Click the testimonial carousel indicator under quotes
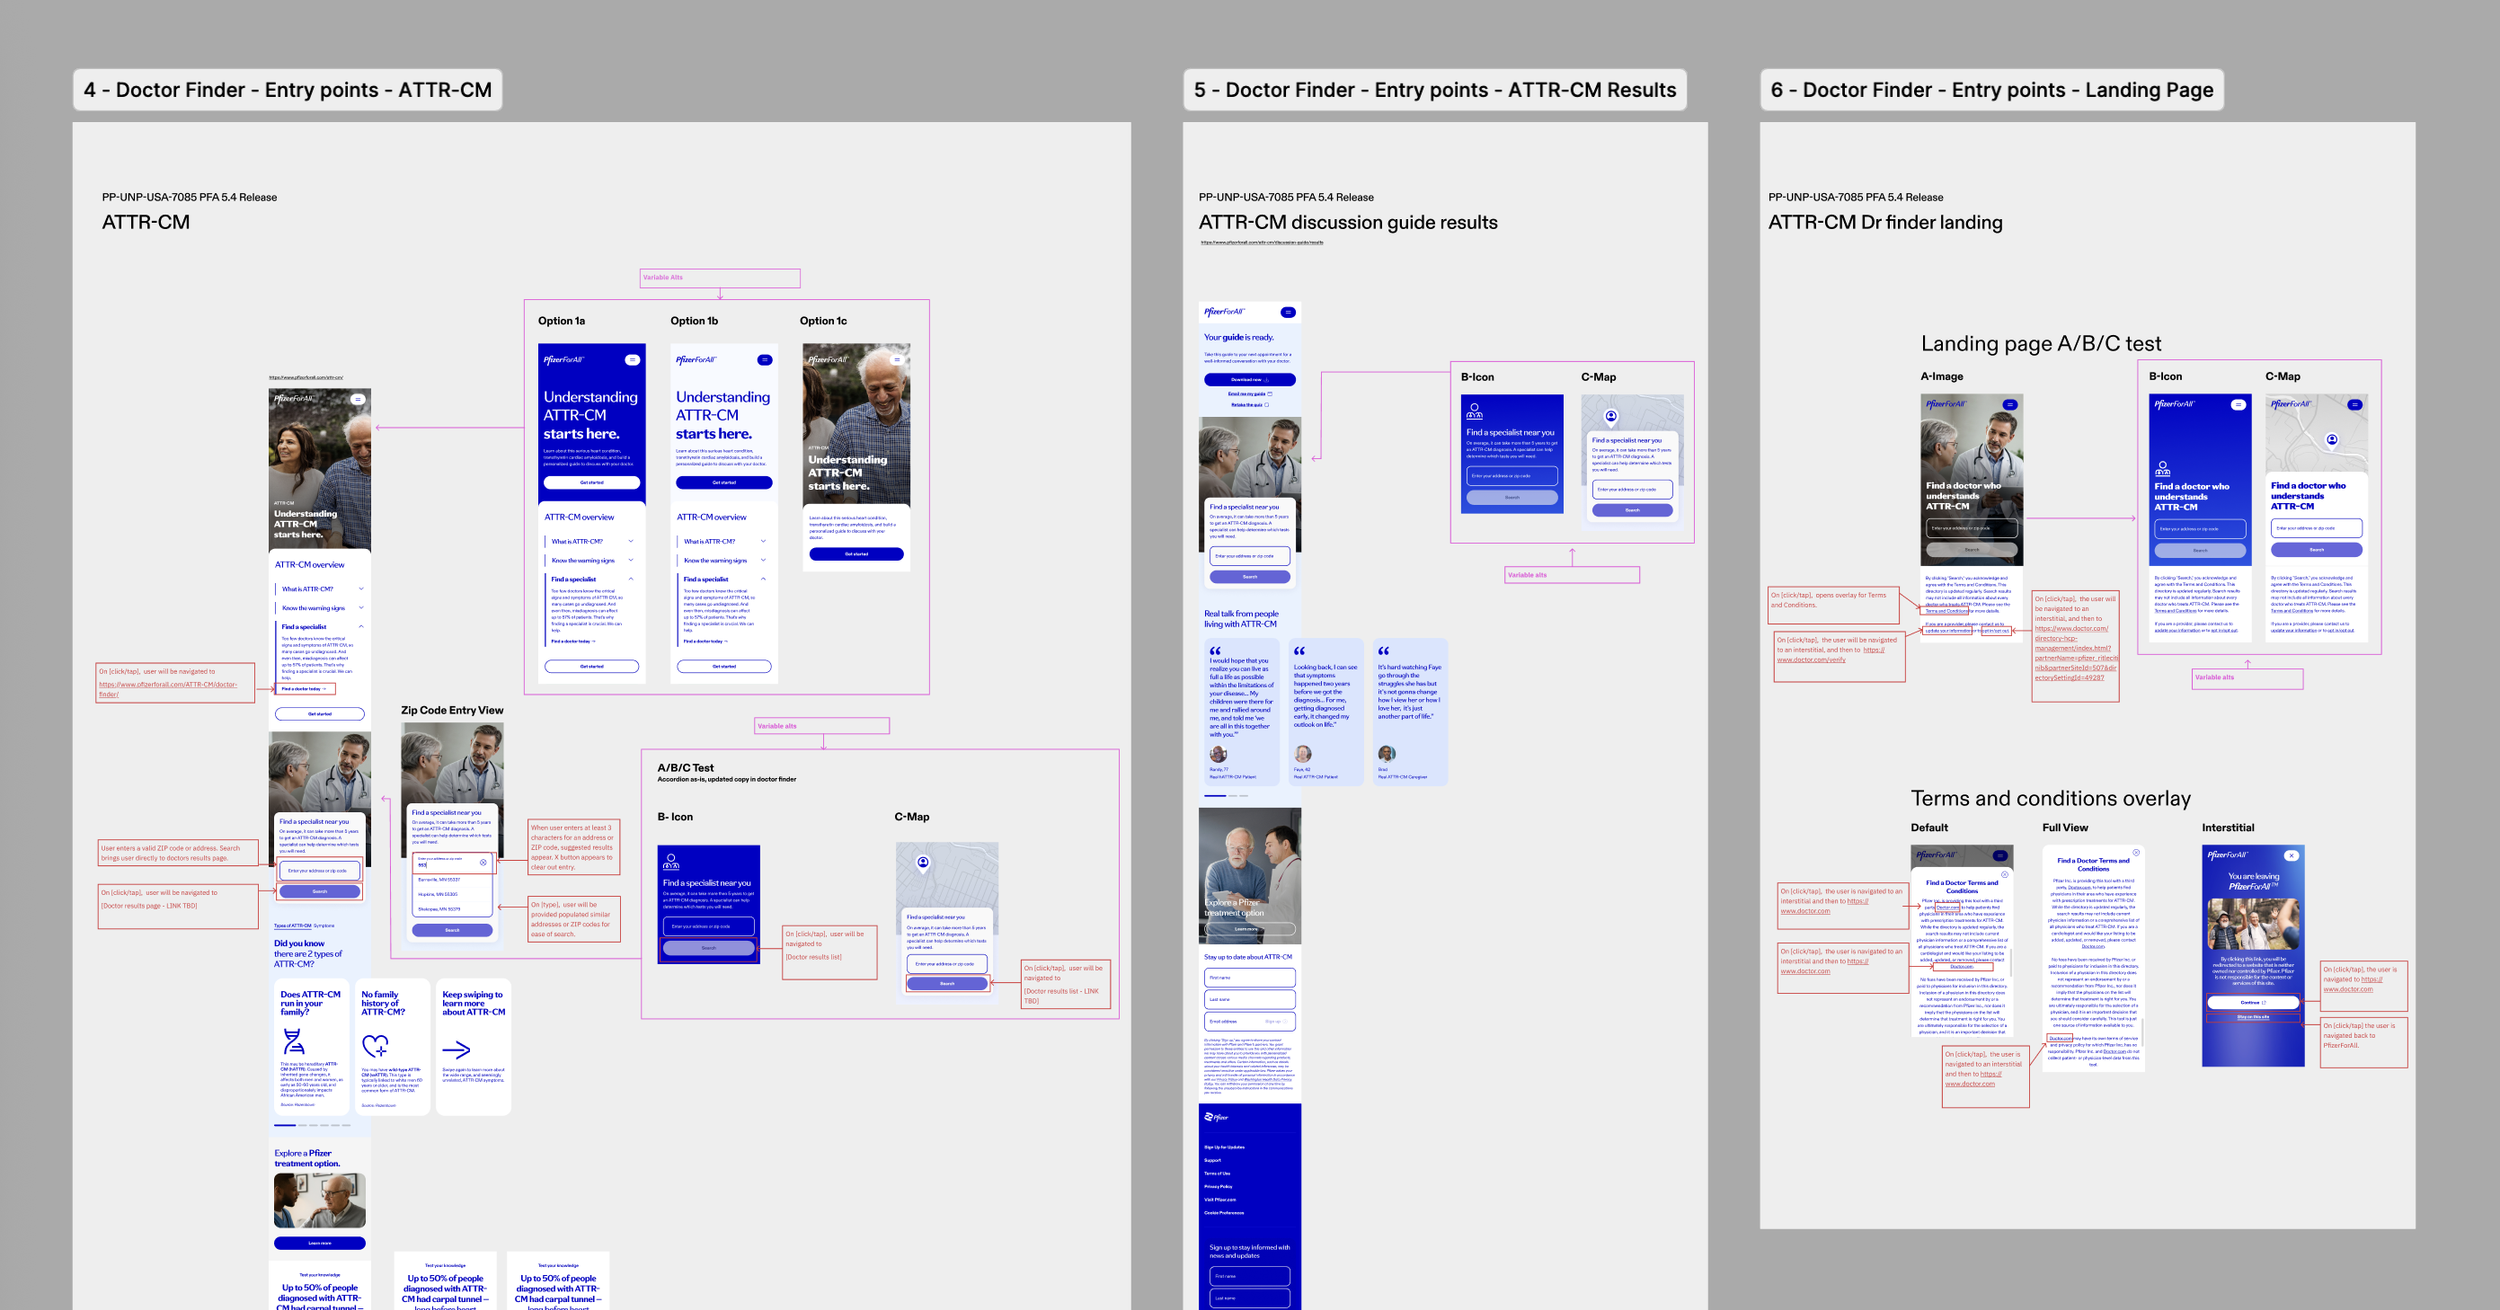The height and width of the screenshot is (1310, 2500). tap(1226, 796)
